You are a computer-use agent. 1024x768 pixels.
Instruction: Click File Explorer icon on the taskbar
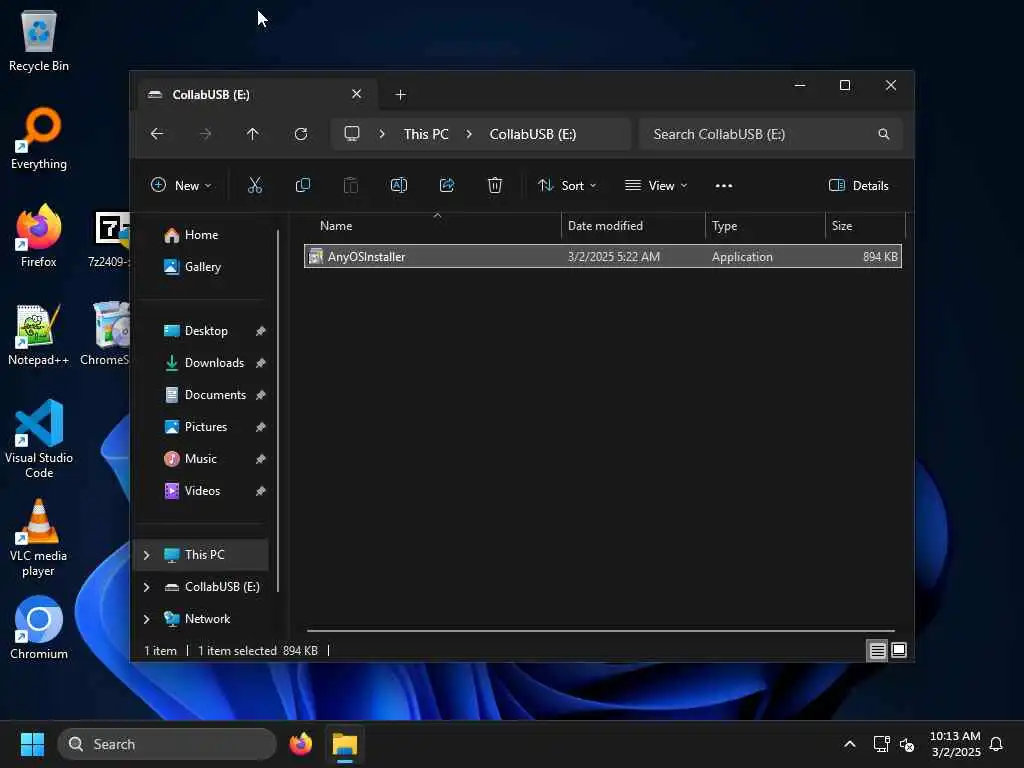[x=345, y=744]
